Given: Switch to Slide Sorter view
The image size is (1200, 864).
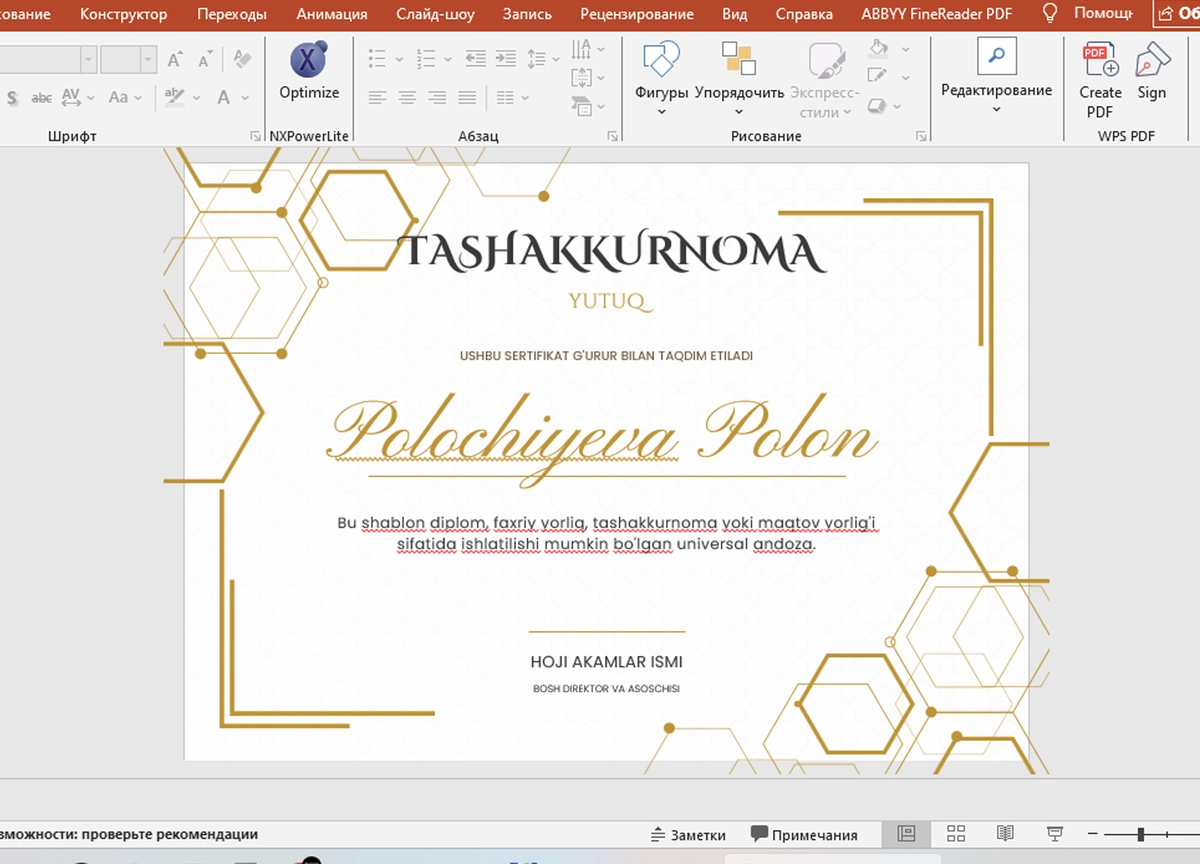Looking at the screenshot, I should coord(956,834).
